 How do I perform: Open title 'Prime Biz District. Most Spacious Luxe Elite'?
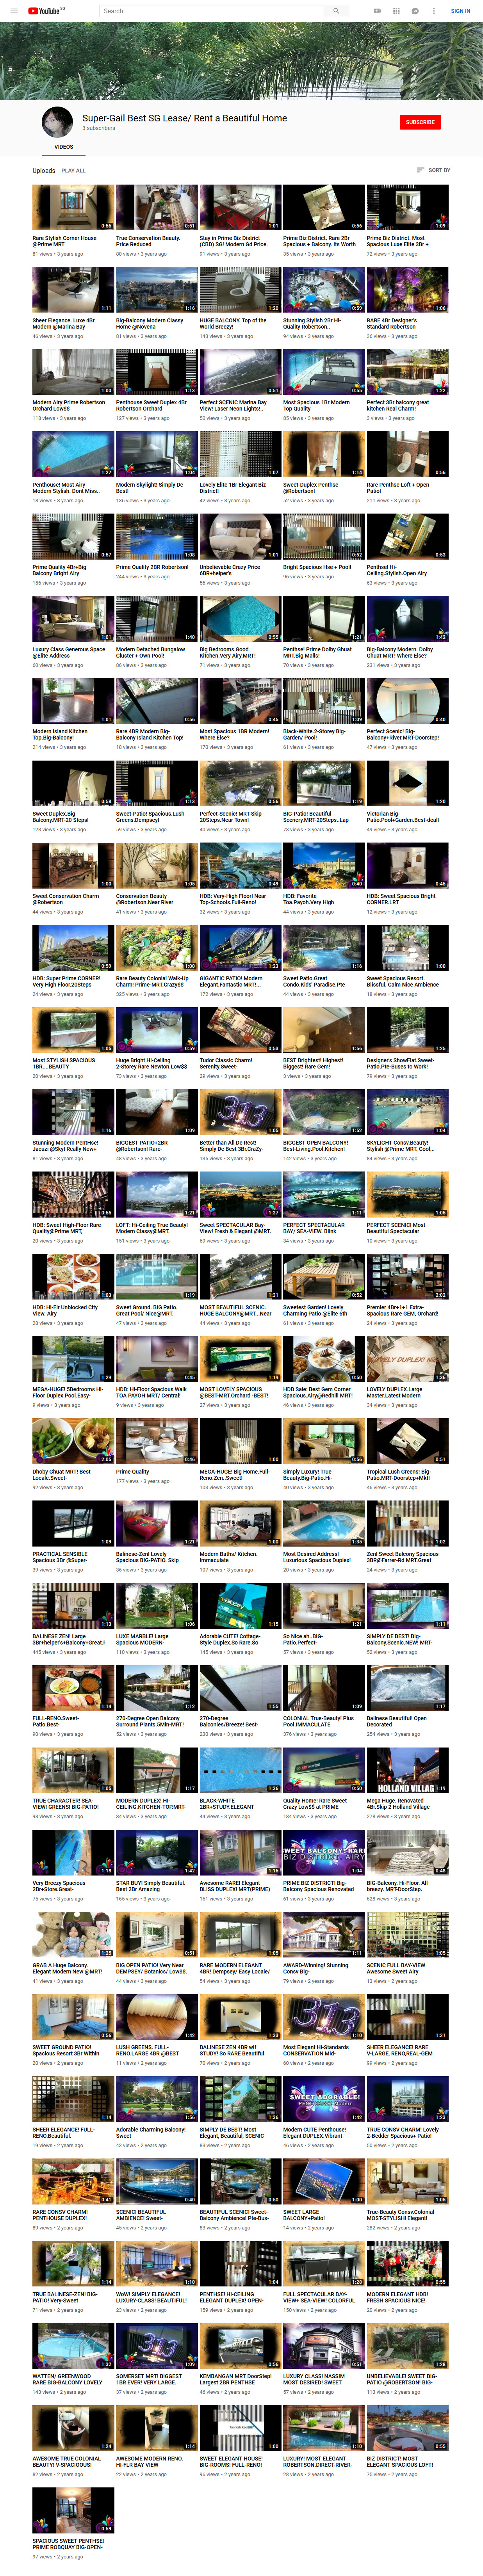click(x=397, y=241)
